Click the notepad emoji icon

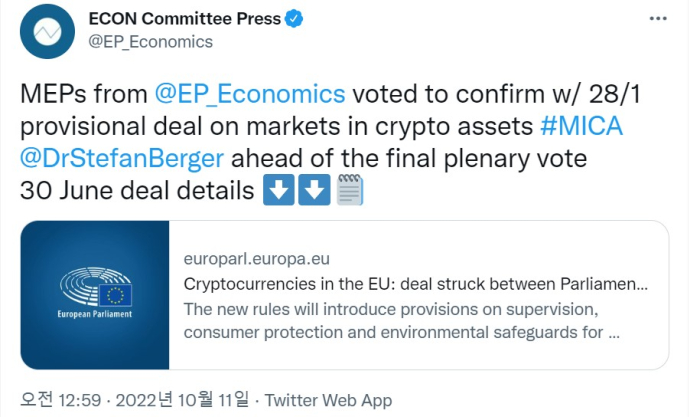point(350,190)
